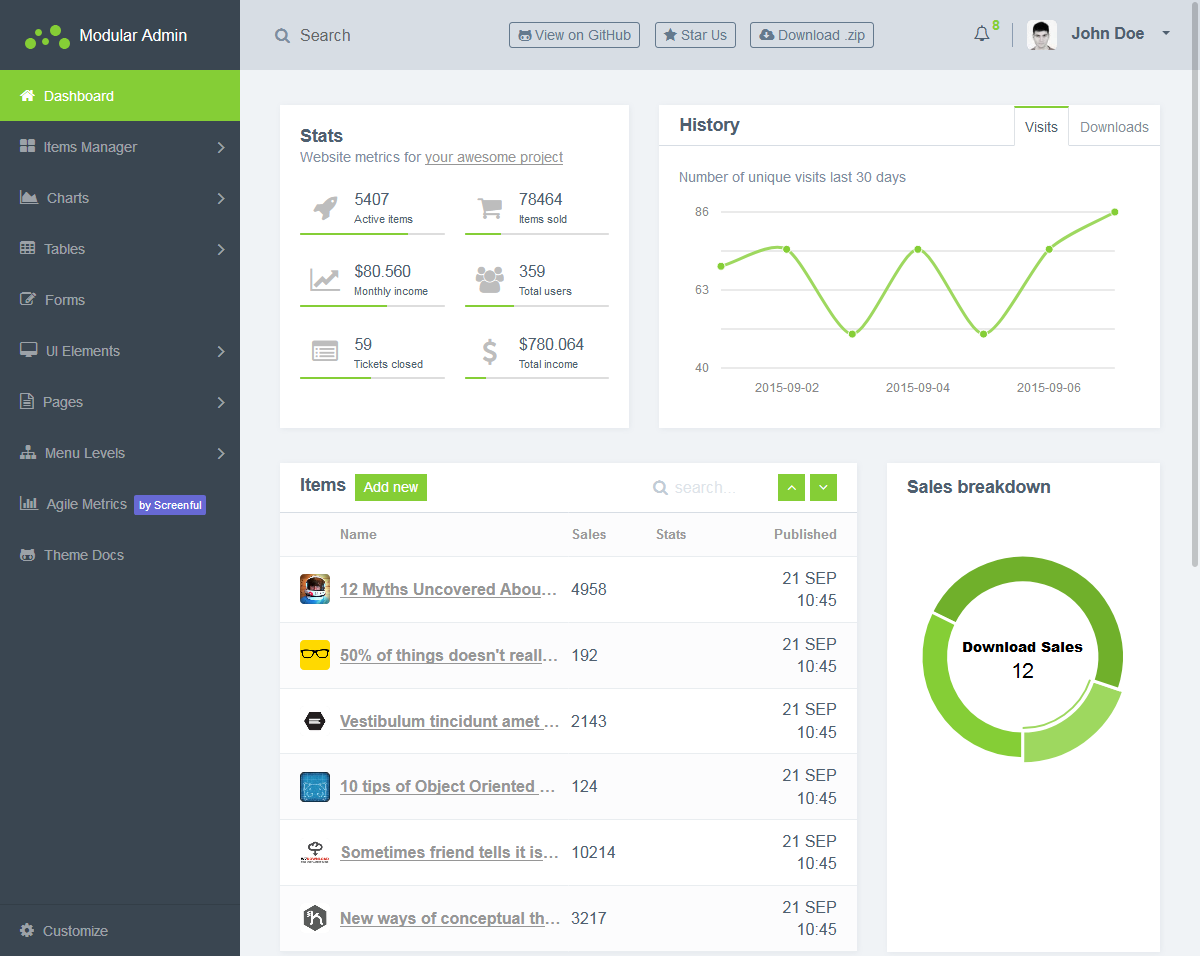This screenshot has width=1200, height=956.
Task: Click the Tickets closed list icon
Action: pos(324,351)
